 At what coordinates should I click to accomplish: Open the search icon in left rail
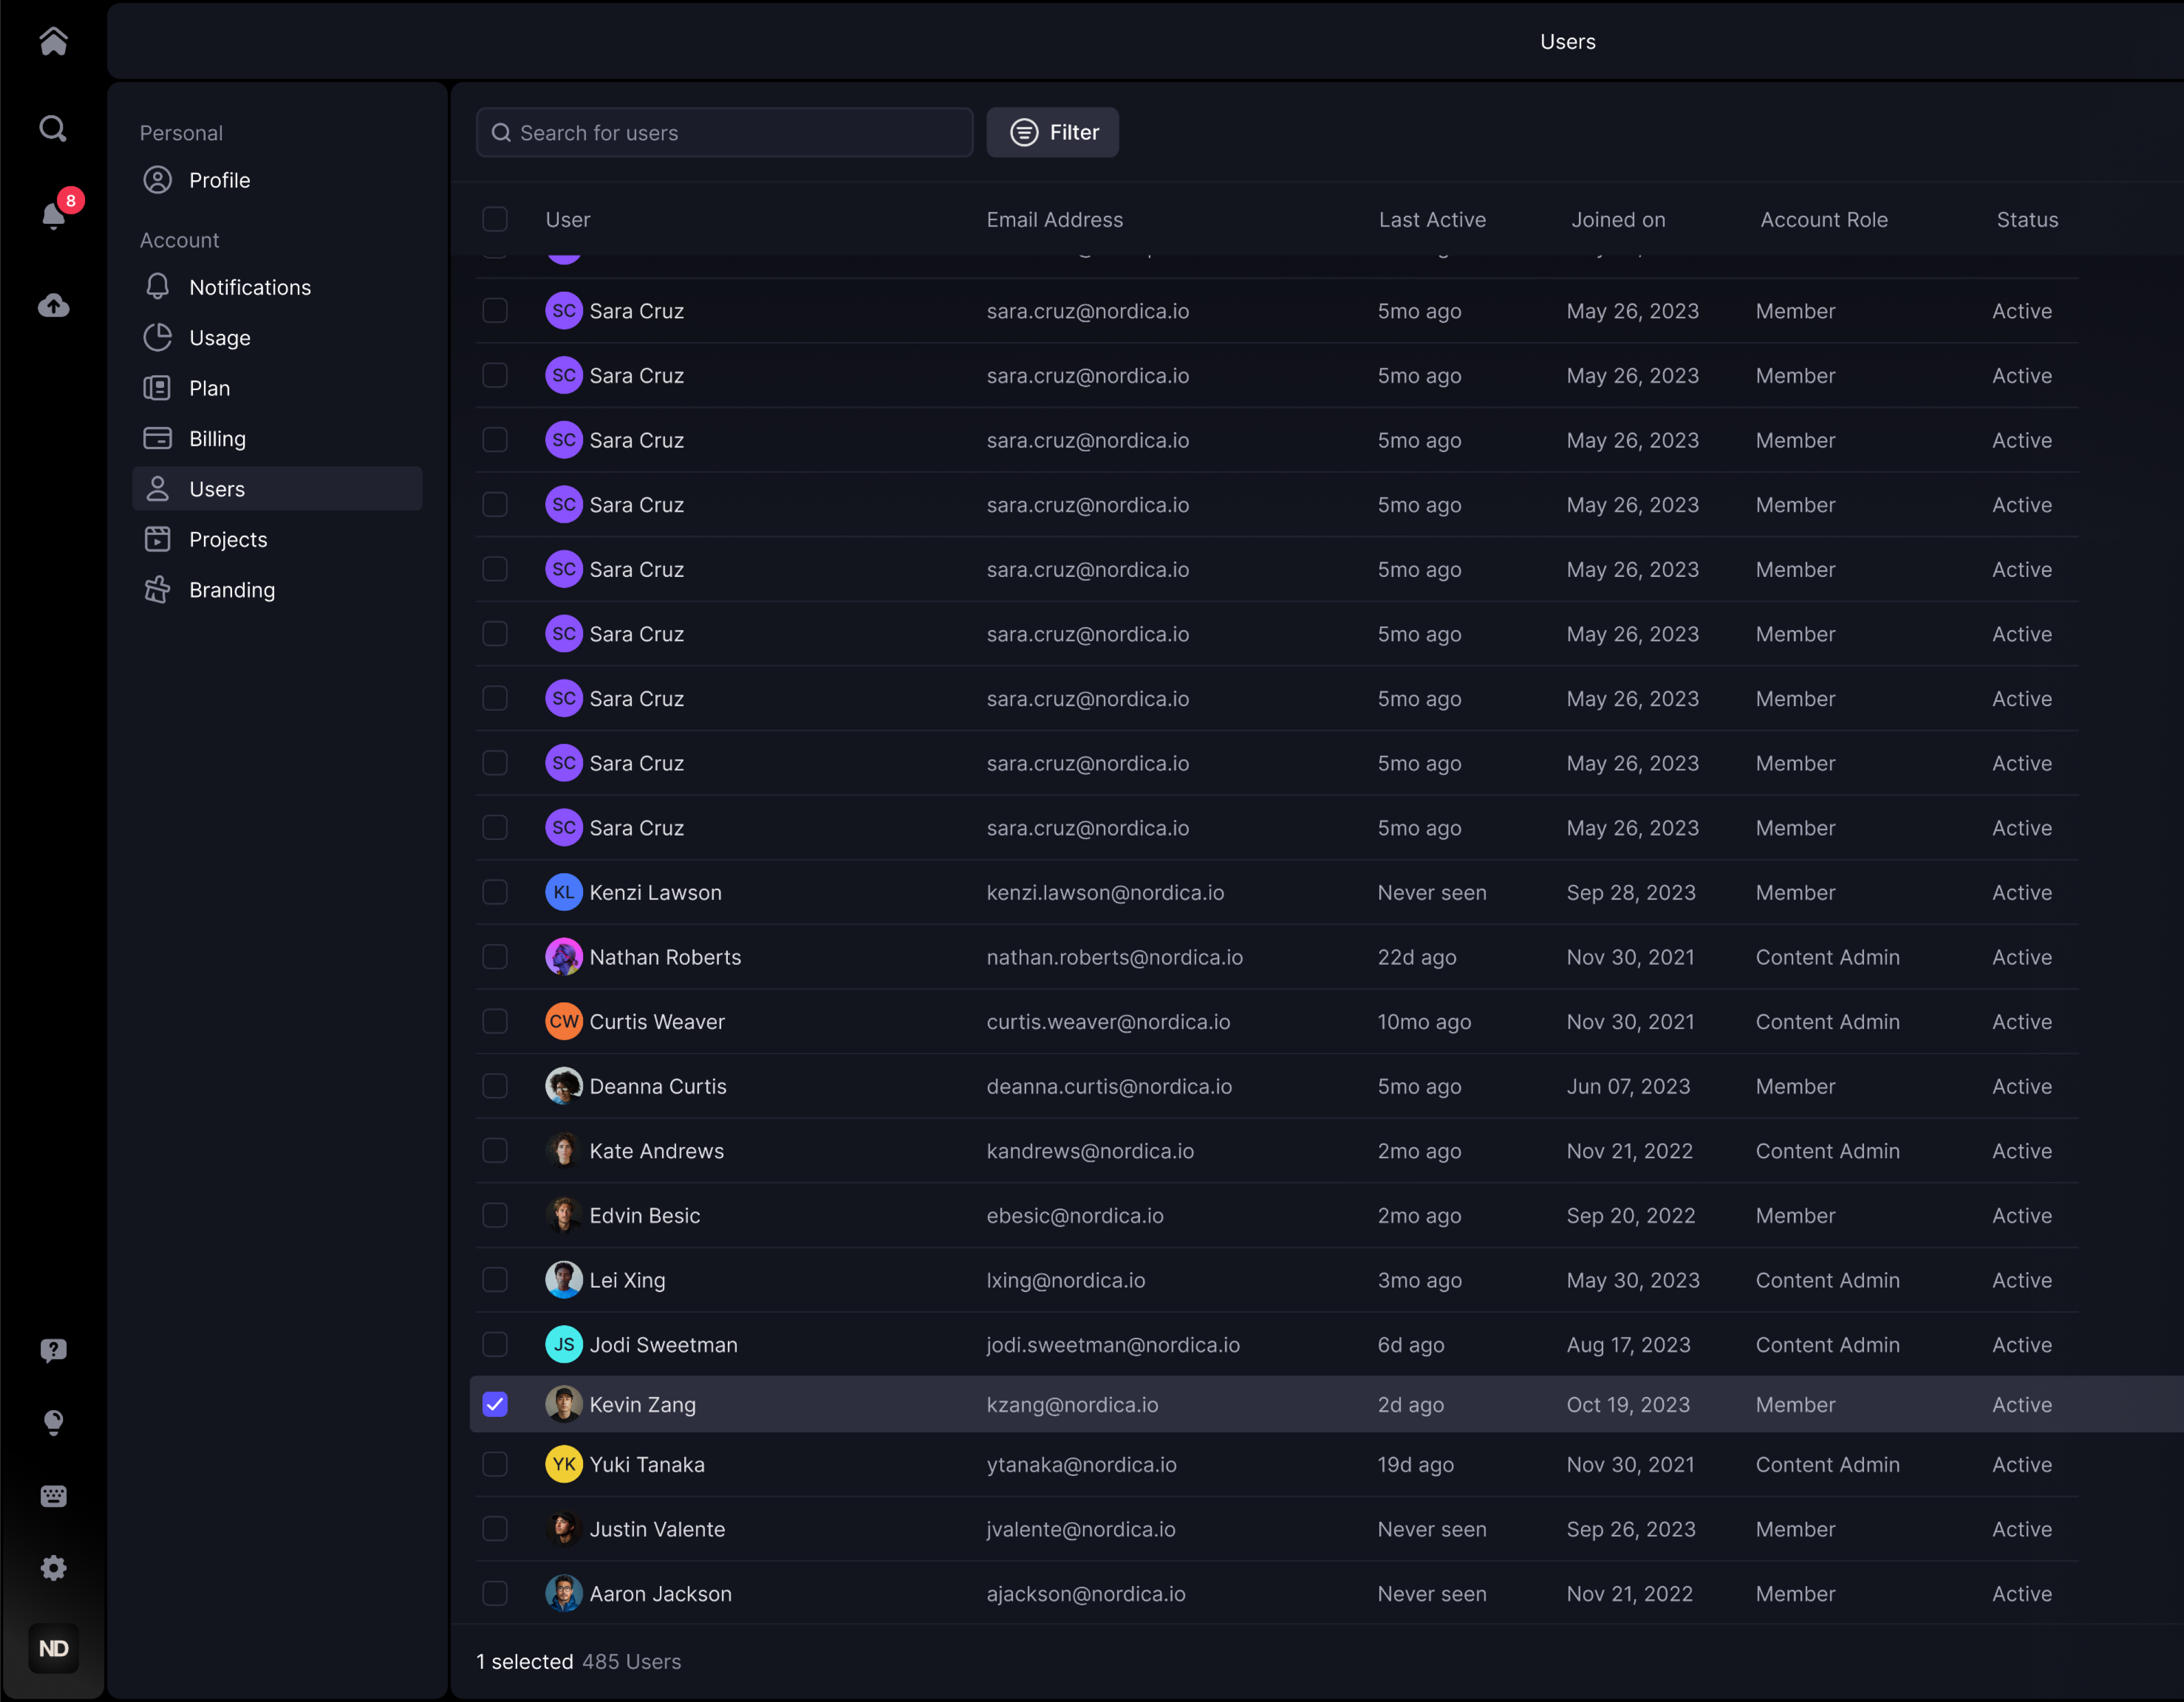(53, 129)
